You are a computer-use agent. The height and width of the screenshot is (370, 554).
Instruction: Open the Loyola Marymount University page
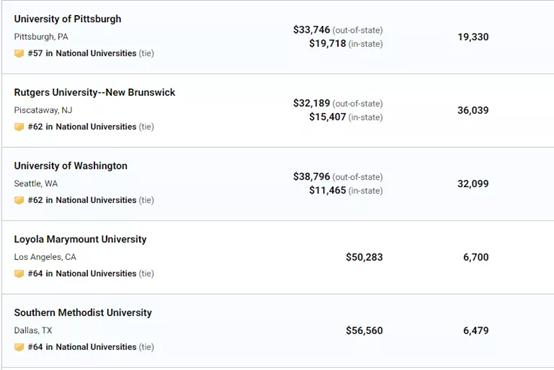point(80,239)
